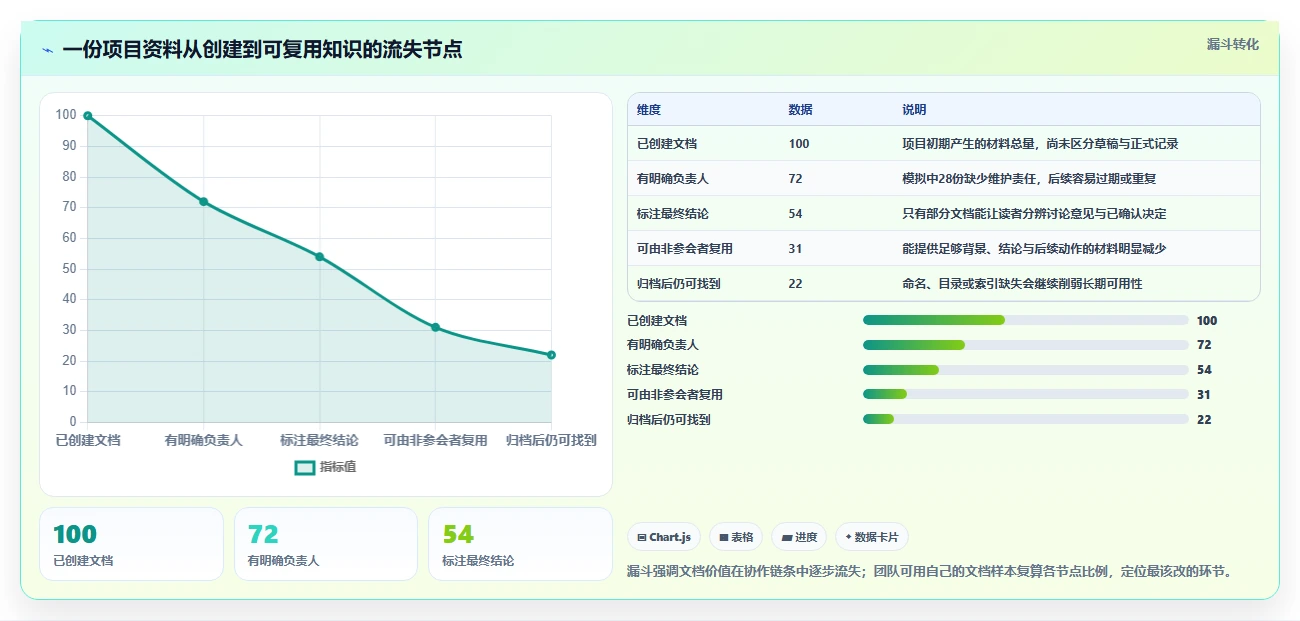This screenshot has width=1300, height=621.
Task: Click the 表格 chip
Action: click(x=736, y=537)
